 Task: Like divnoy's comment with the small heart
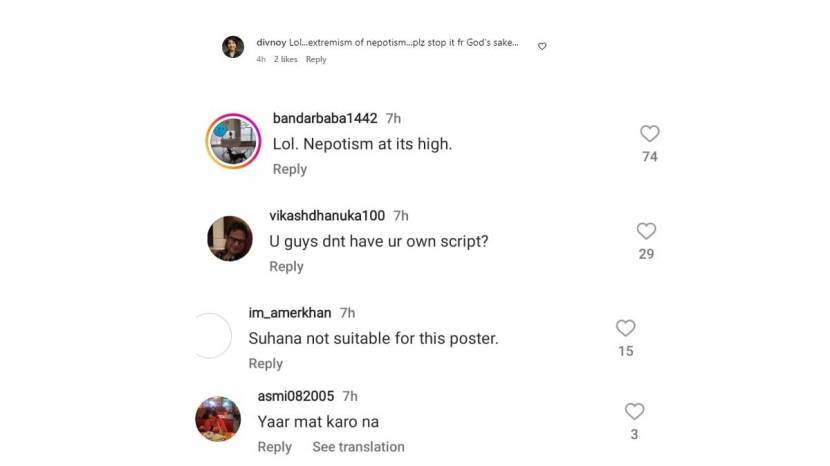coord(542,46)
